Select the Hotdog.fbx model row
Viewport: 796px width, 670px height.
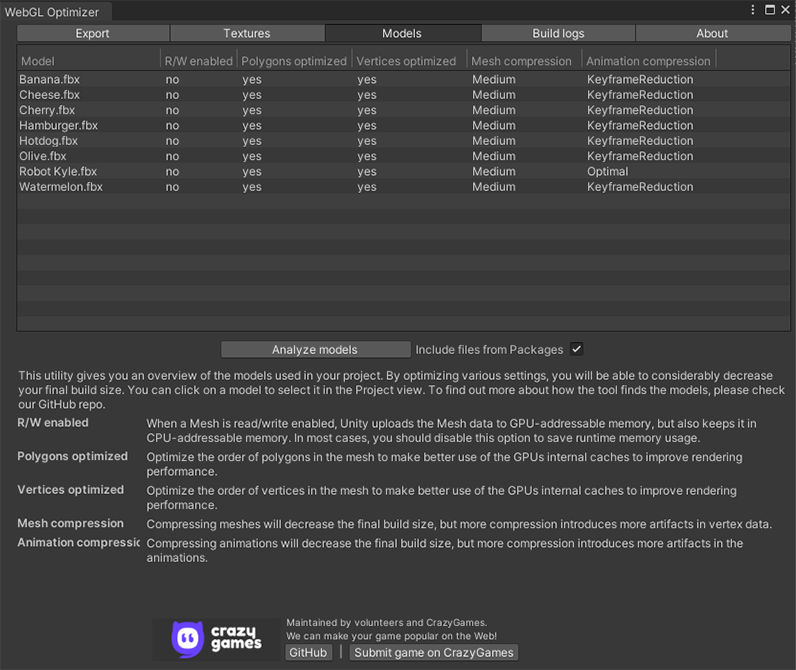click(x=404, y=141)
